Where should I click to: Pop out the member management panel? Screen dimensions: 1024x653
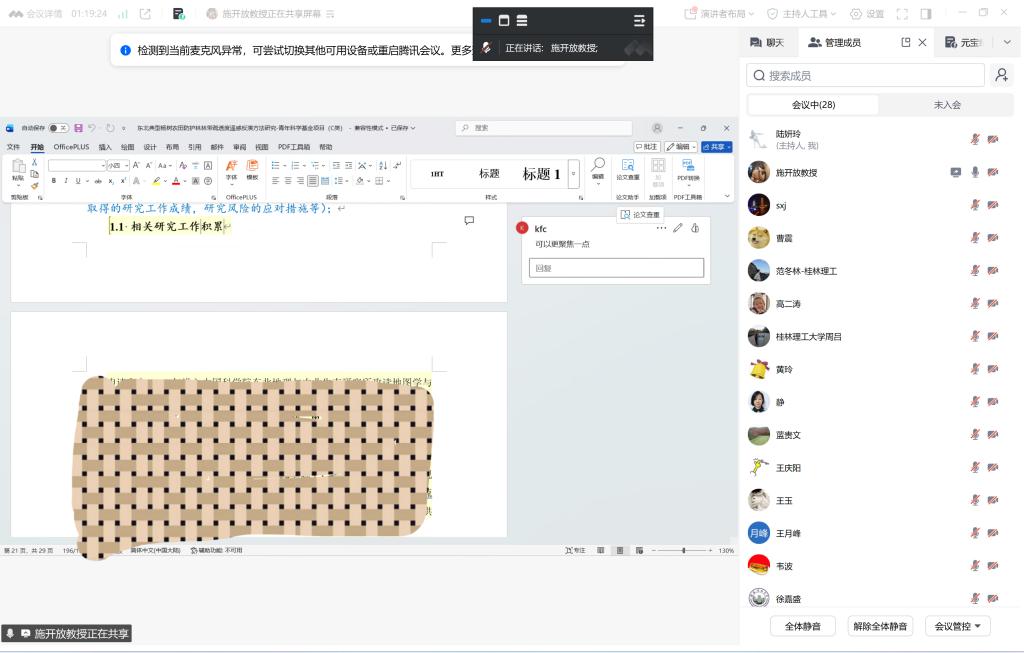(905, 42)
